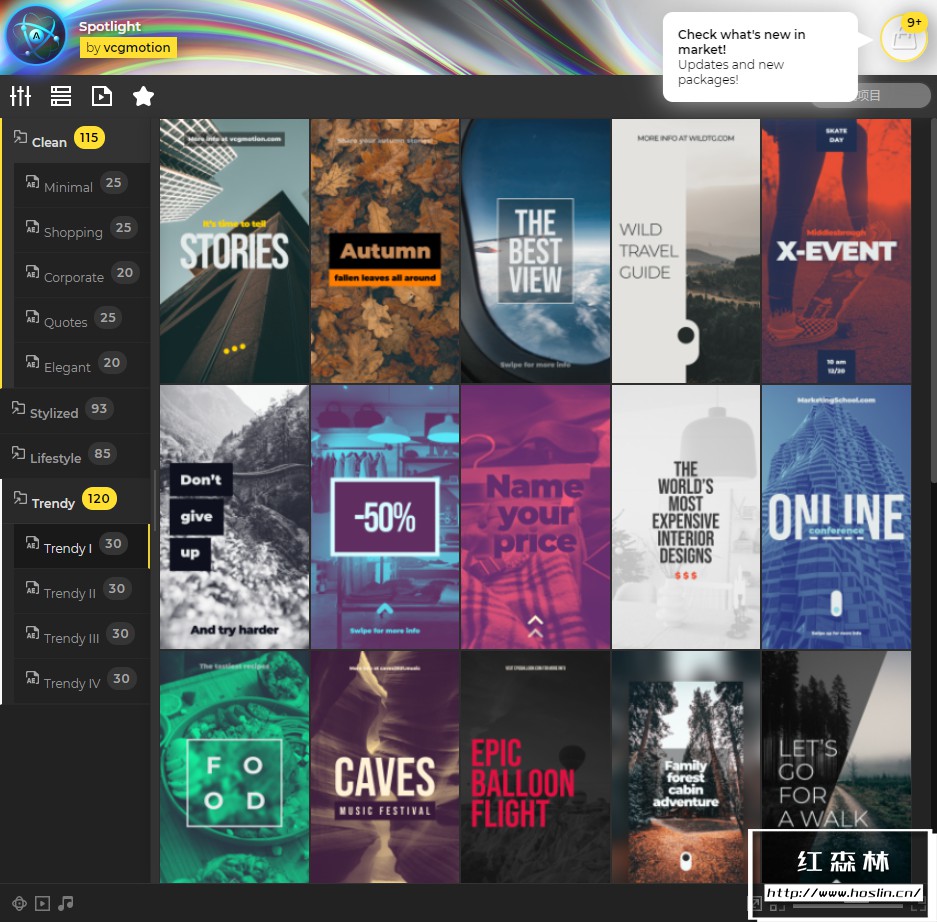Click the lifebuoy help icon at bottom
The width and height of the screenshot is (937, 922).
19,903
